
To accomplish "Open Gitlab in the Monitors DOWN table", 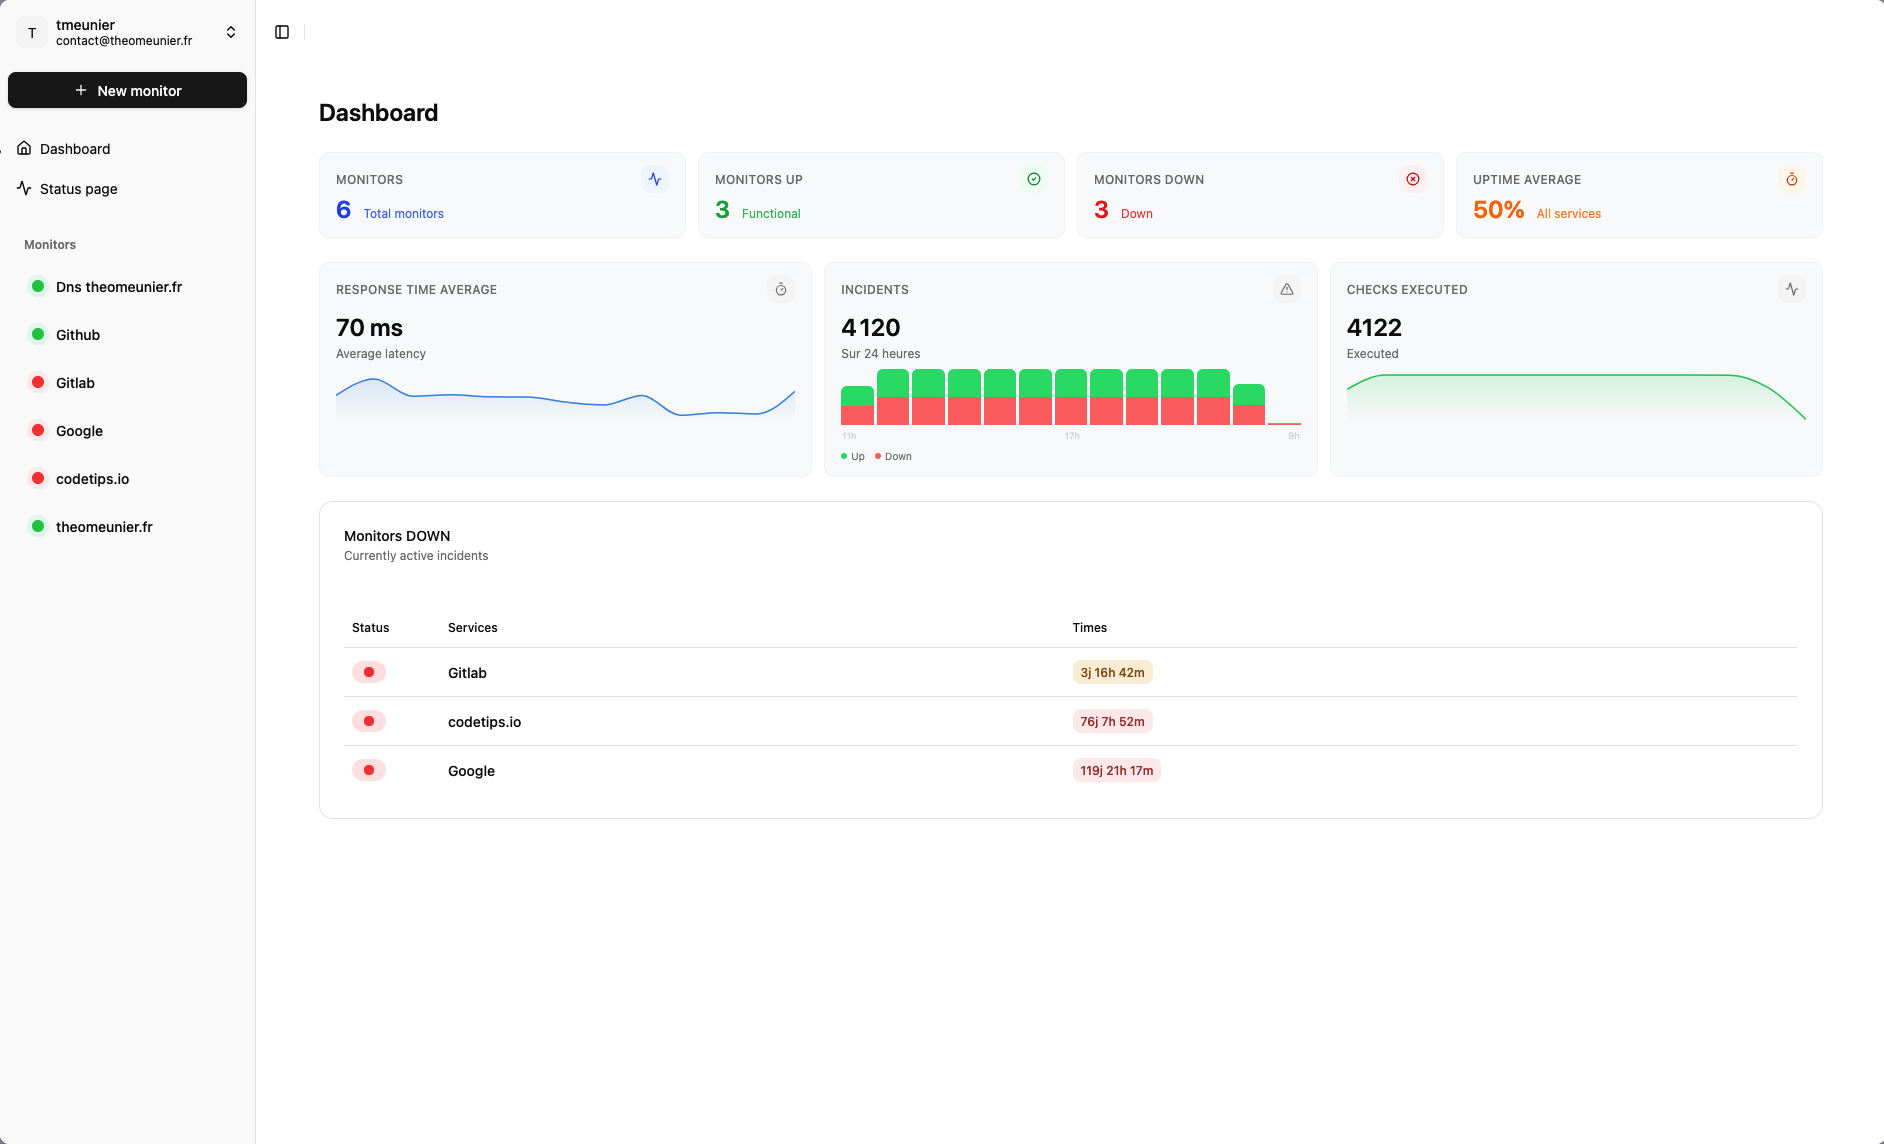I will 467,673.
